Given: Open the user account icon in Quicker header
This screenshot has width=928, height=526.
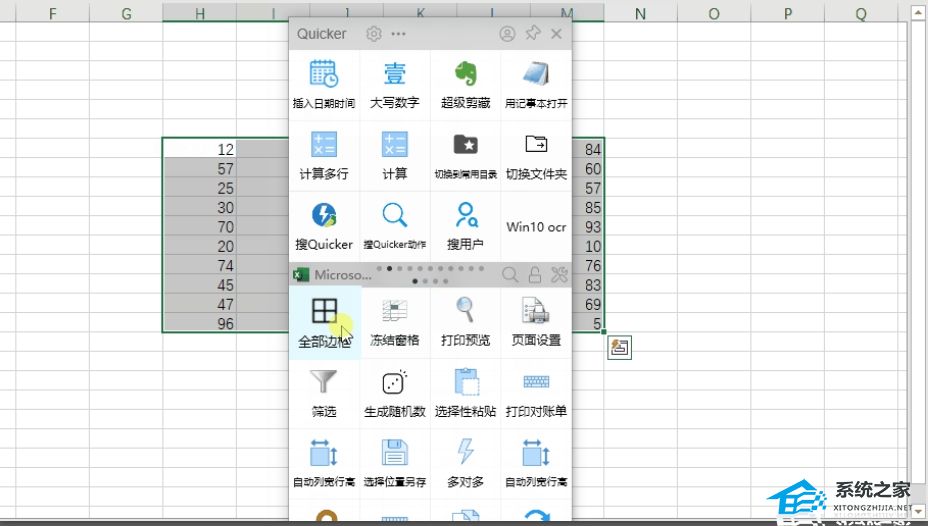Looking at the screenshot, I should point(507,34).
